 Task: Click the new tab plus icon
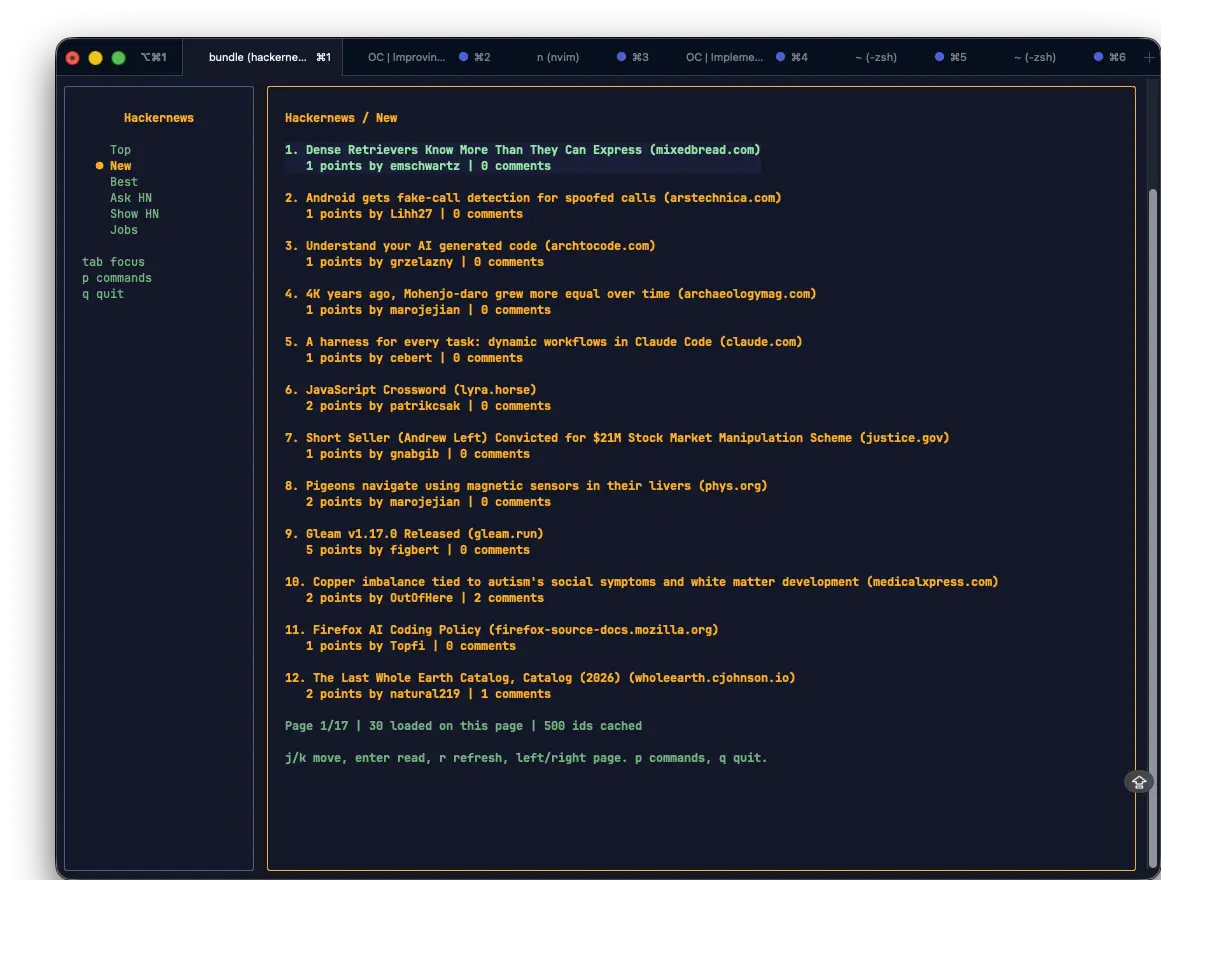(1149, 58)
